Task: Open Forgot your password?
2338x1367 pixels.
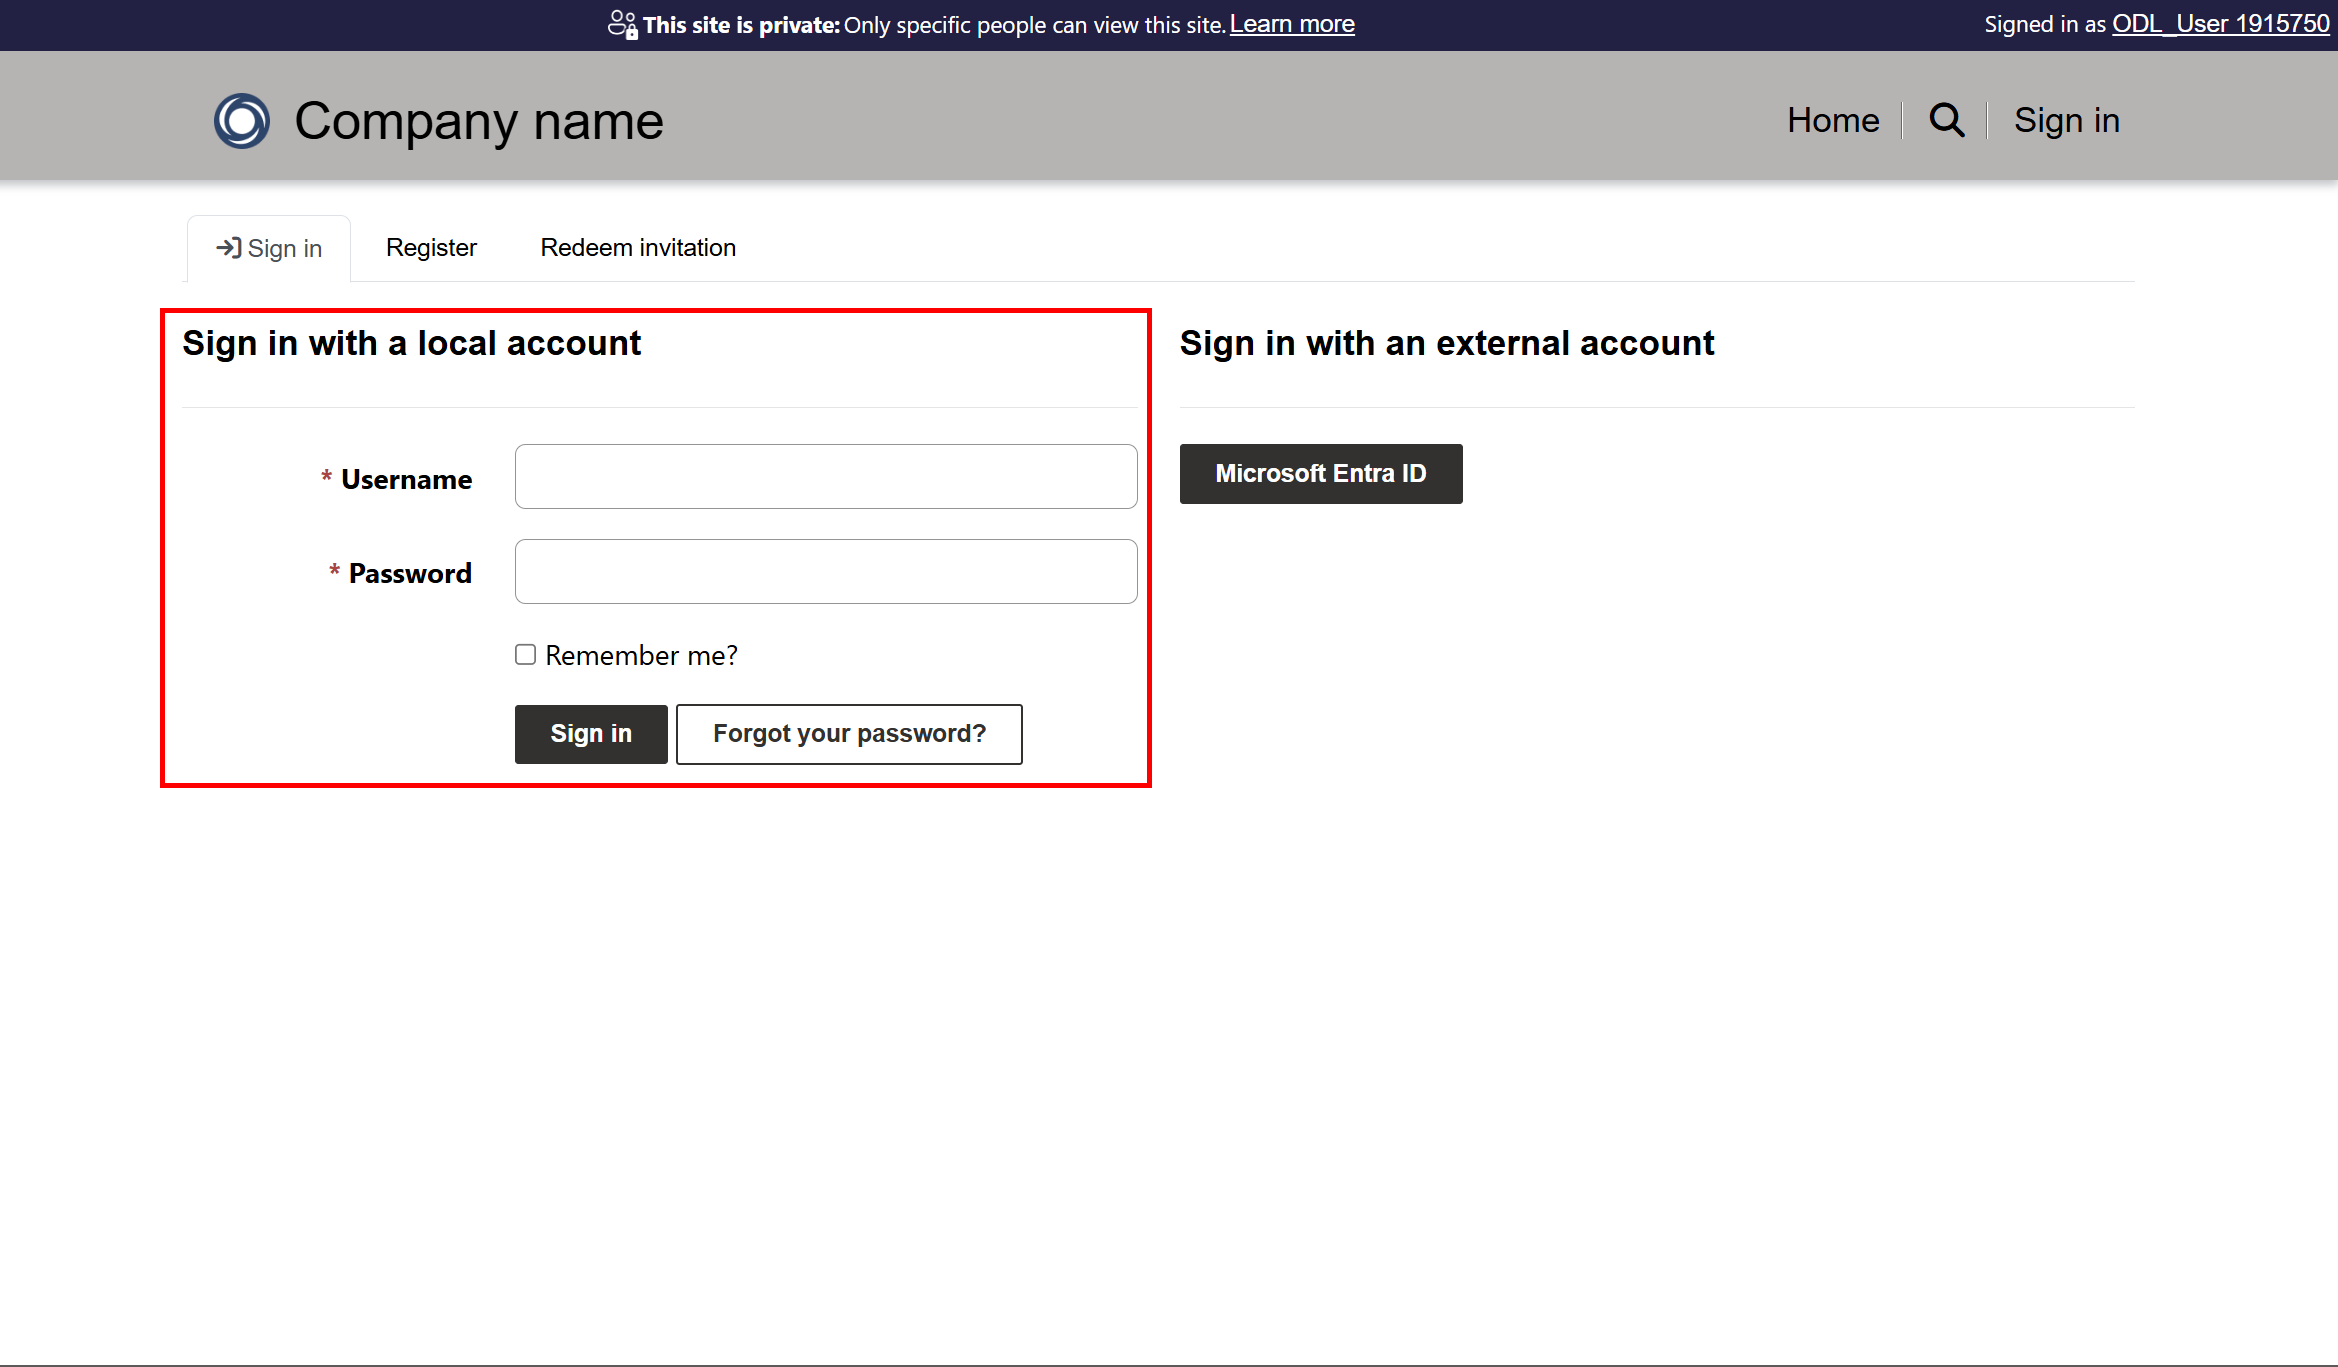Action: point(849,733)
